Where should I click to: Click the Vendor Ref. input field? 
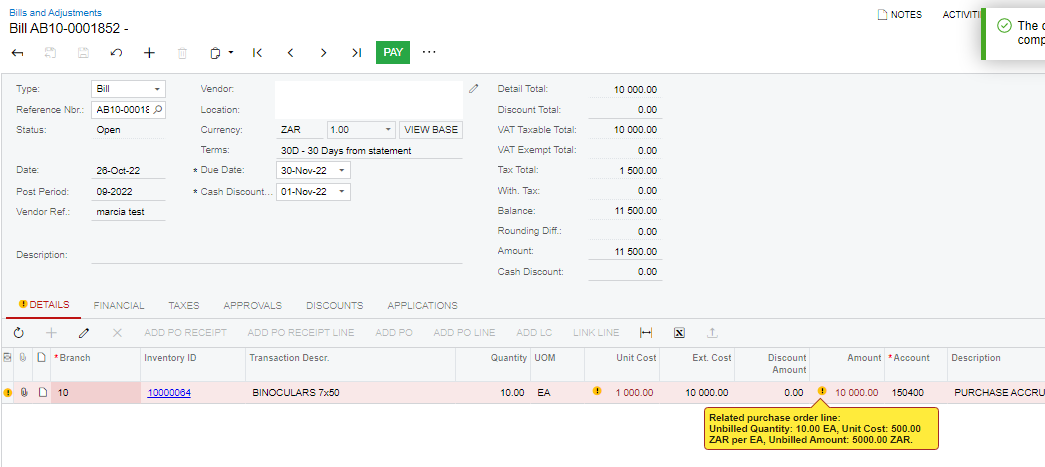click(x=128, y=212)
